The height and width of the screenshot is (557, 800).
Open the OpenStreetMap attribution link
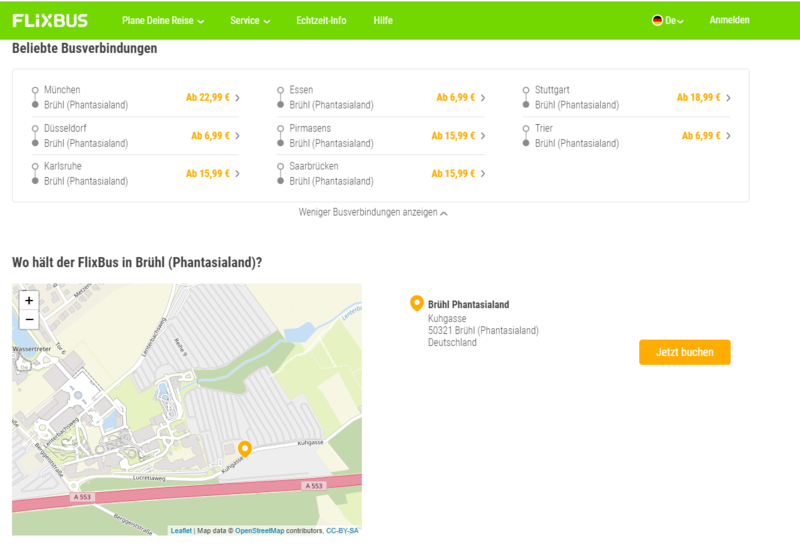point(260,531)
